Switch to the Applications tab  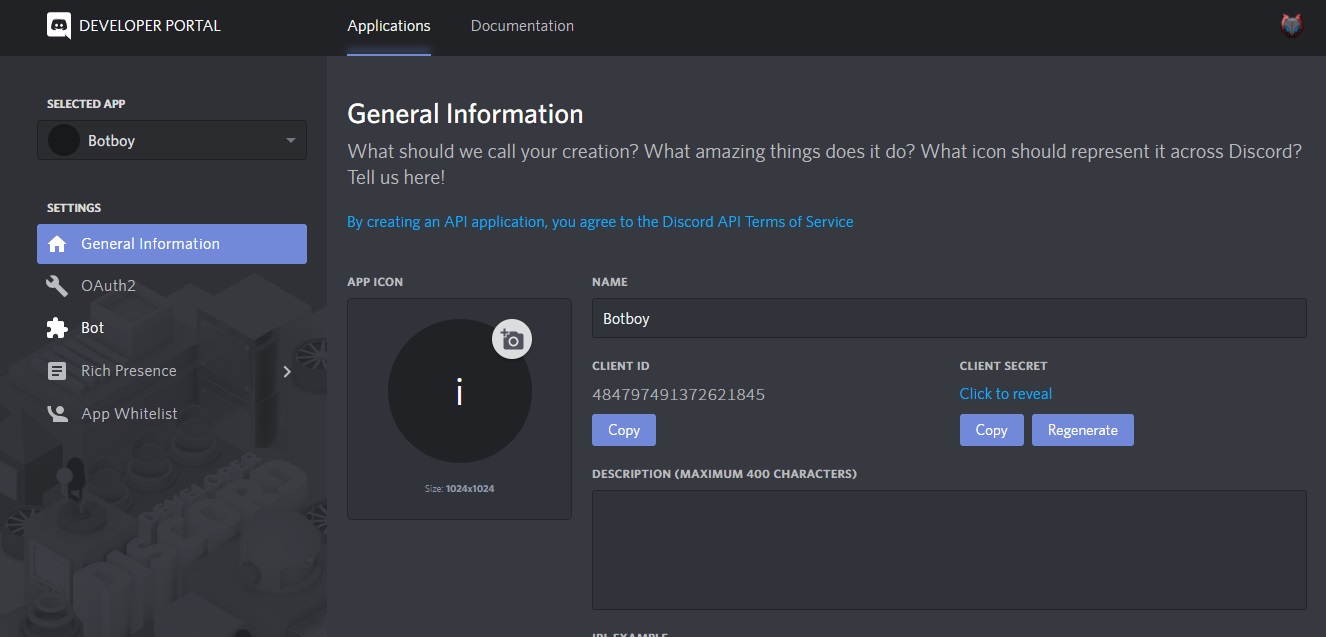(388, 26)
